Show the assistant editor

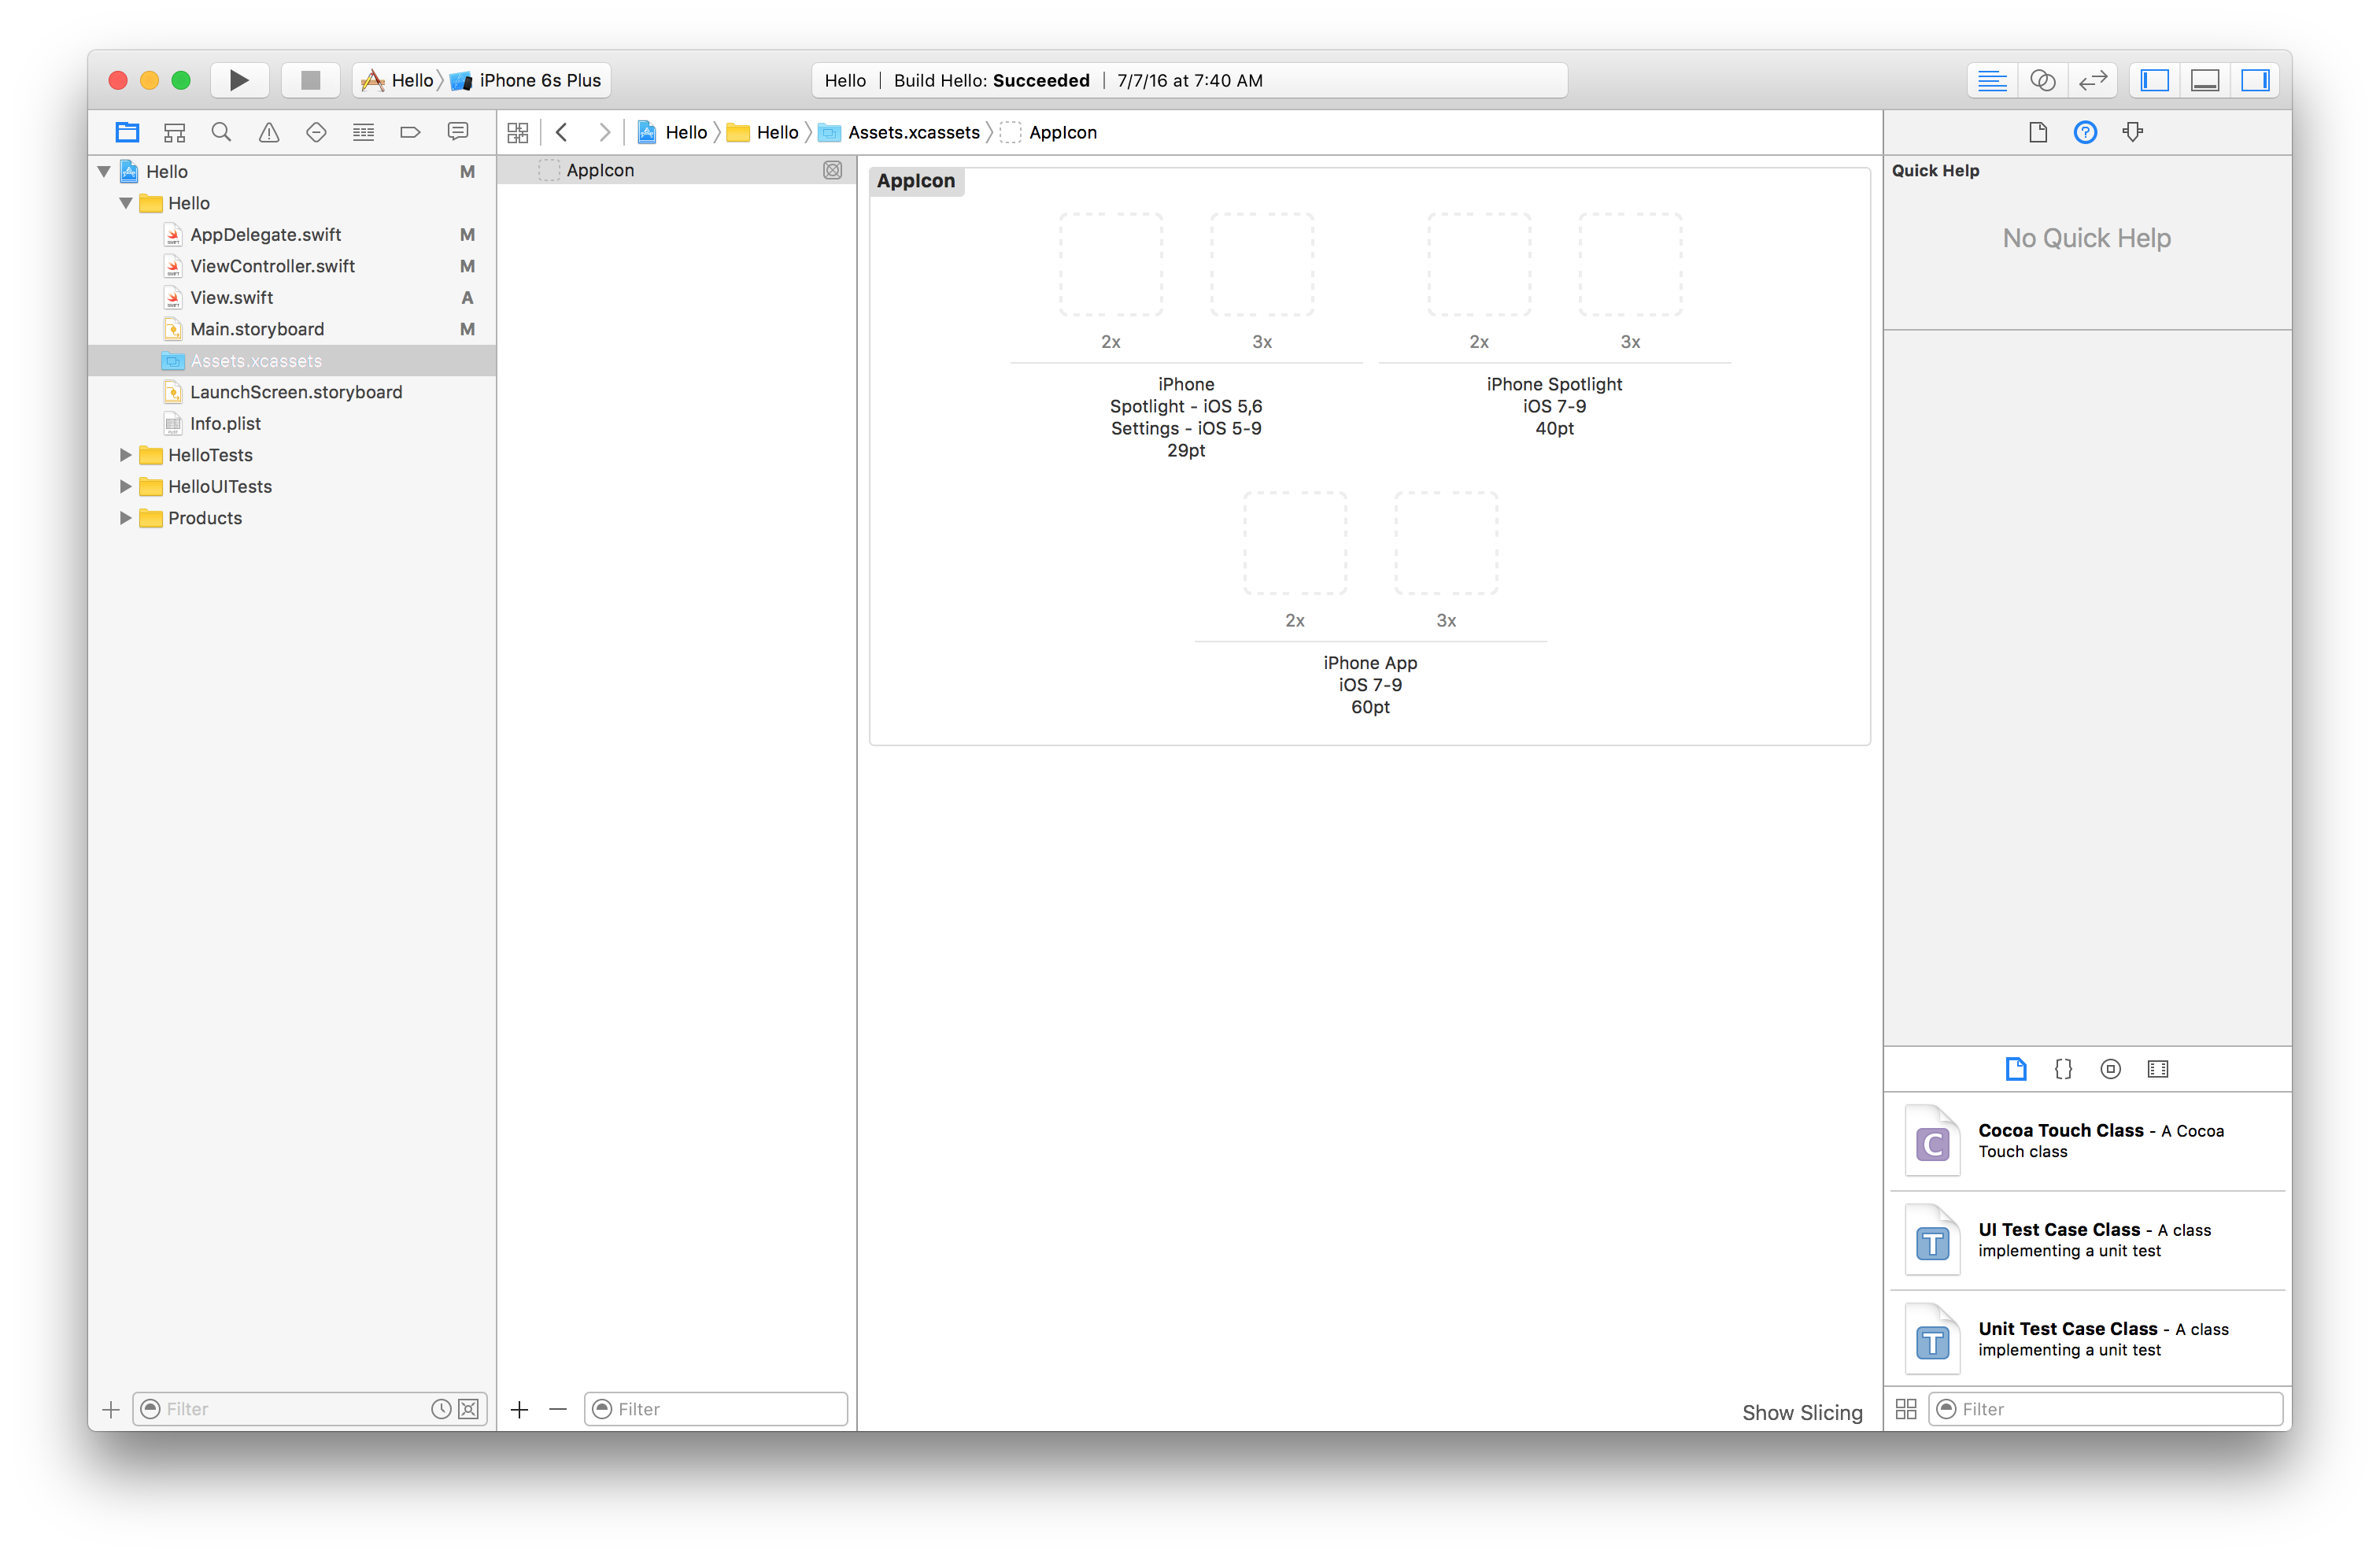coord(2042,80)
